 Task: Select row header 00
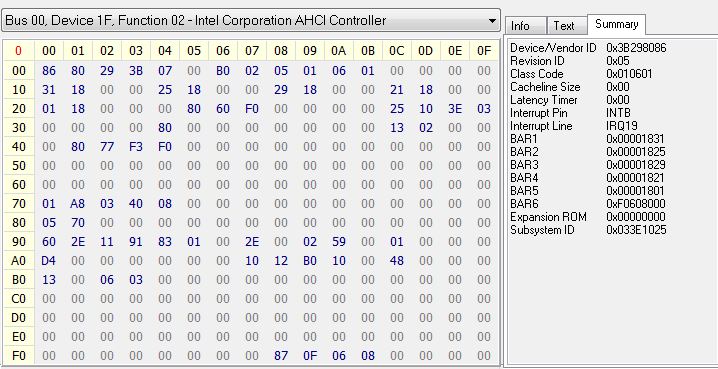pyautogui.click(x=18, y=71)
